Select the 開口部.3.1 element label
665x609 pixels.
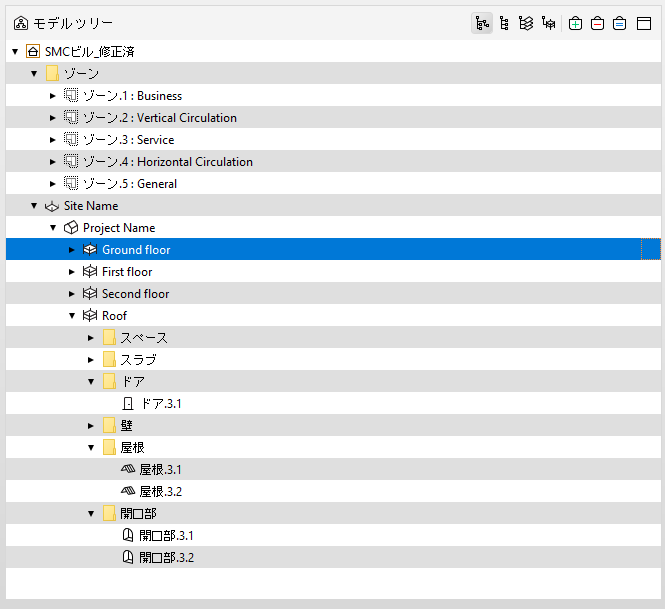pos(166,536)
